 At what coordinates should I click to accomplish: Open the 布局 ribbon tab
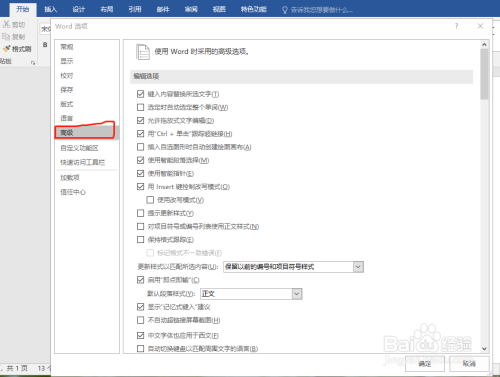click(x=107, y=9)
